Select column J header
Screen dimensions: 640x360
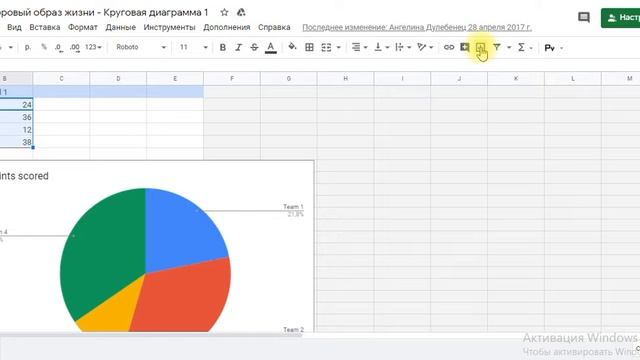(x=459, y=78)
